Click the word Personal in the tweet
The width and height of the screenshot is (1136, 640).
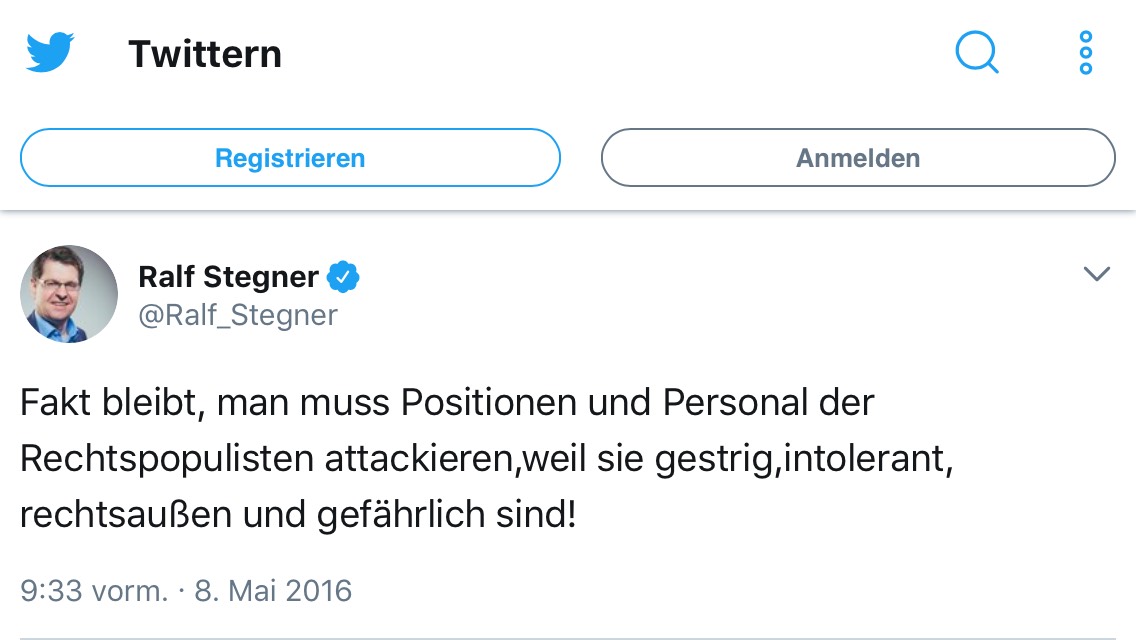click(729, 403)
